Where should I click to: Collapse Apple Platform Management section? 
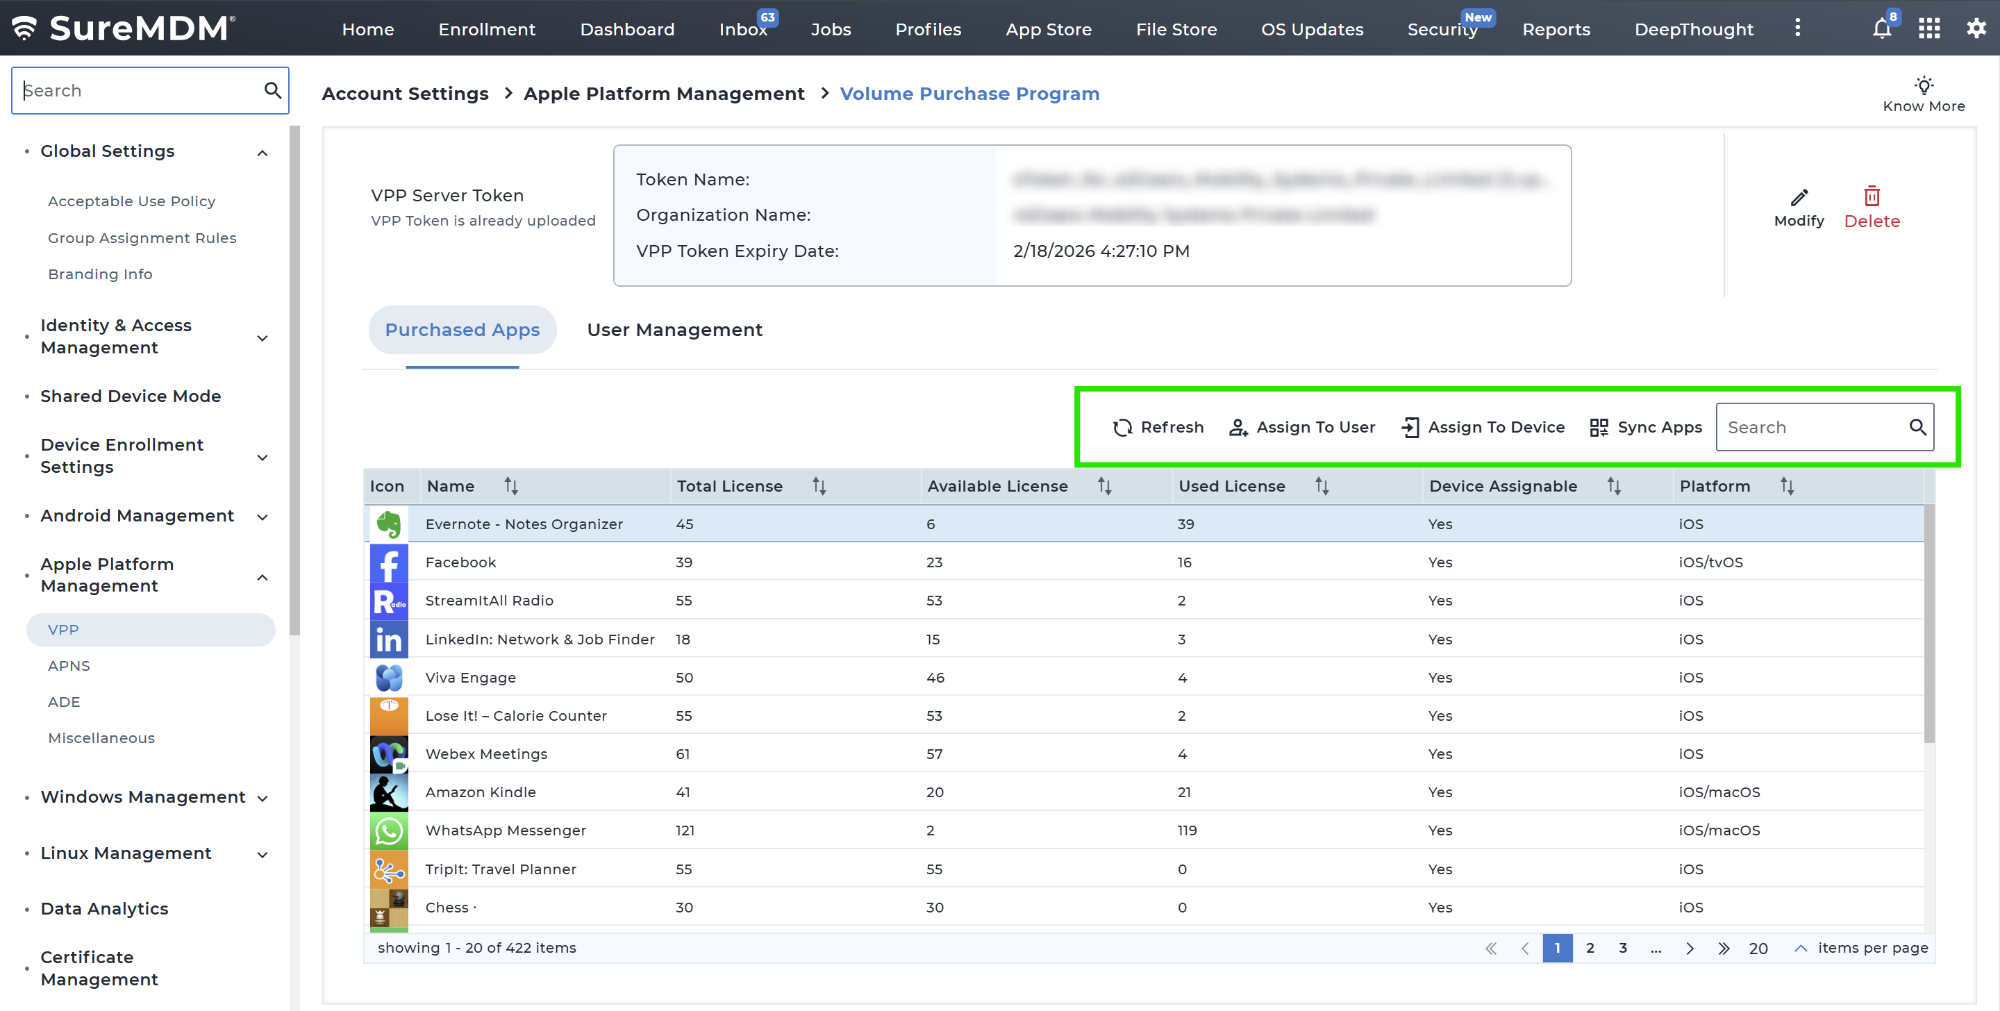[x=262, y=577]
